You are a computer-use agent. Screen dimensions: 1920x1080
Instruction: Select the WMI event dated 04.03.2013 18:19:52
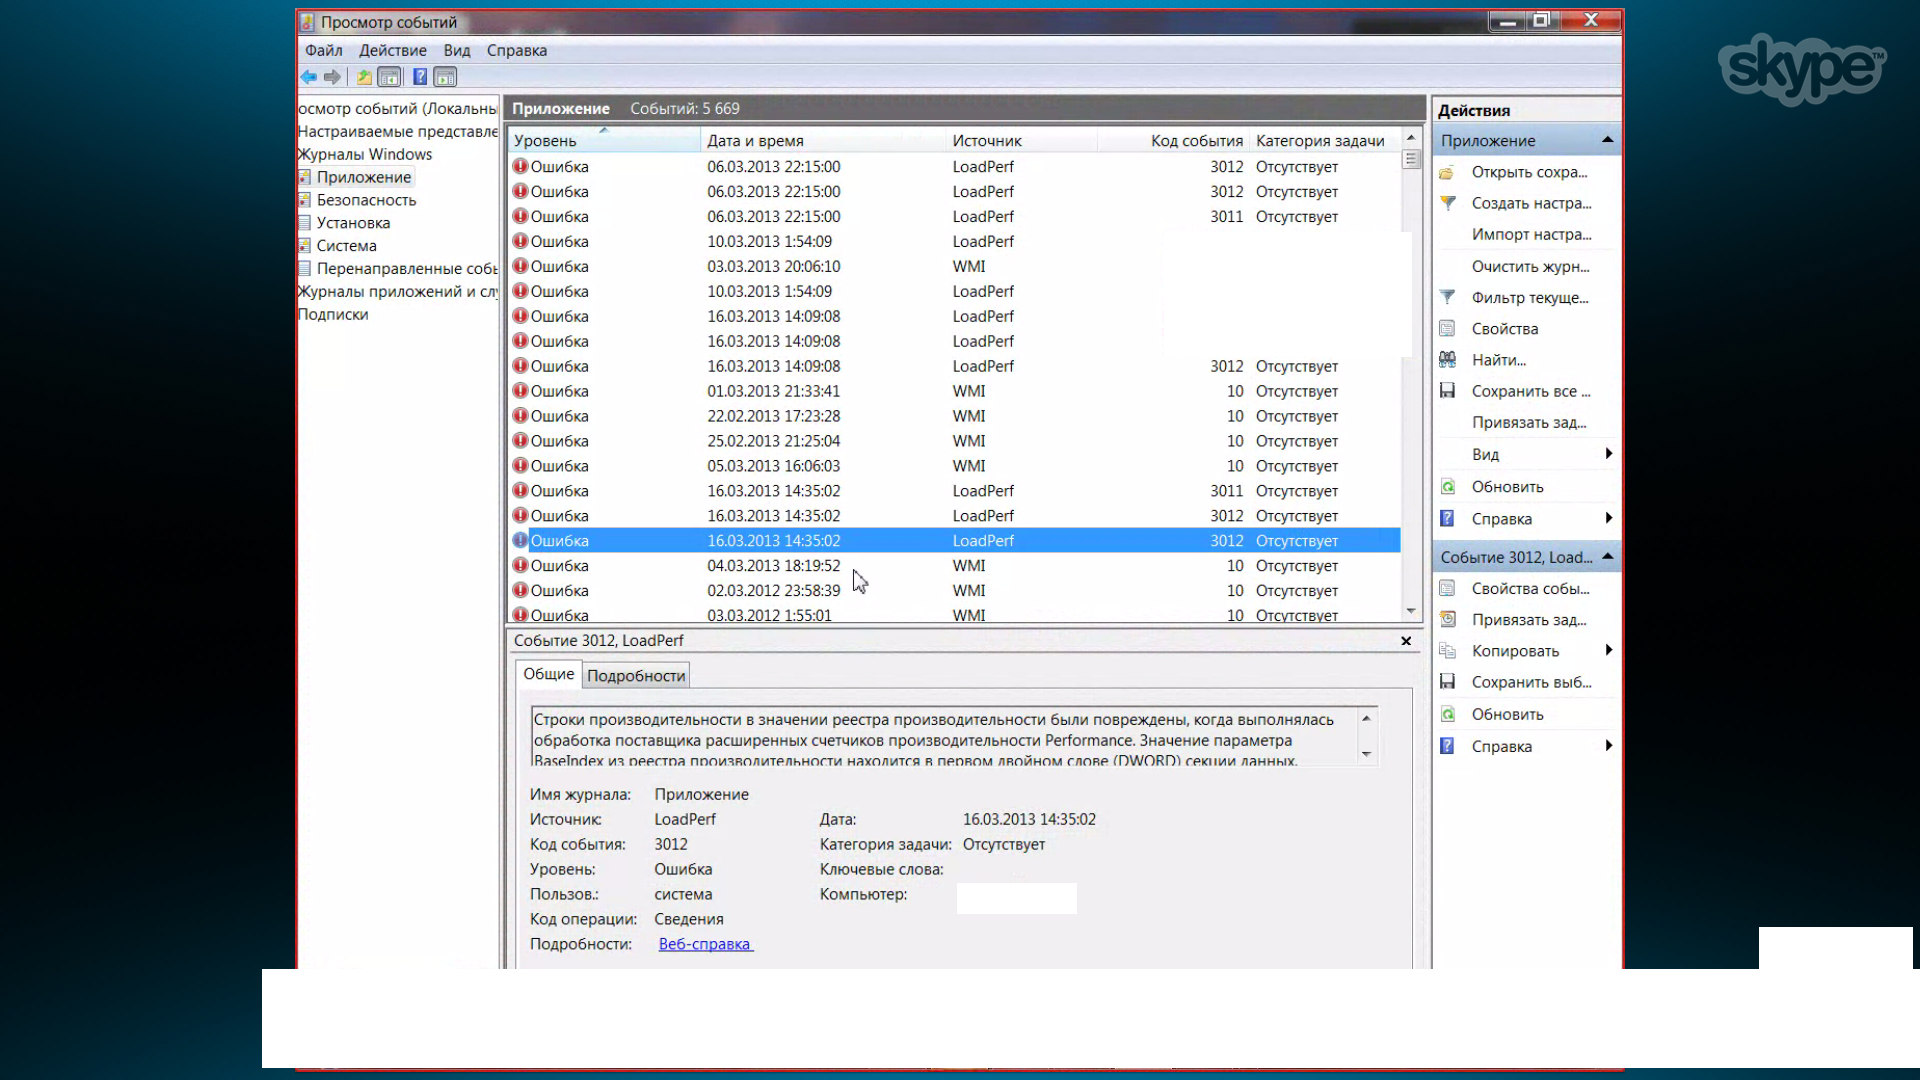coord(955,566)
